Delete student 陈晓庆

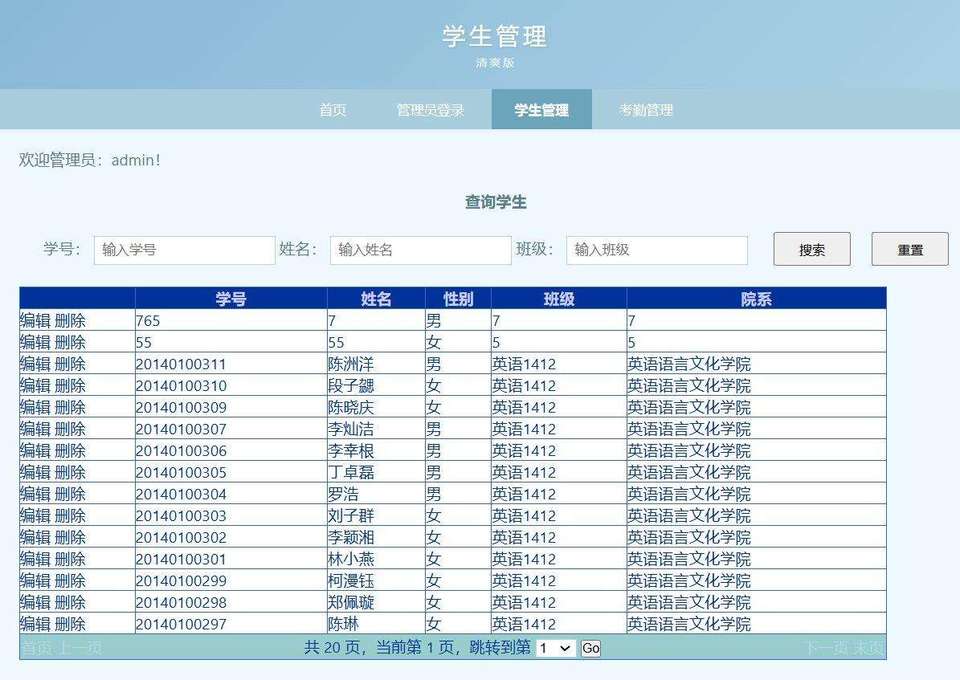pyautogui.click(x=70, y=408)
